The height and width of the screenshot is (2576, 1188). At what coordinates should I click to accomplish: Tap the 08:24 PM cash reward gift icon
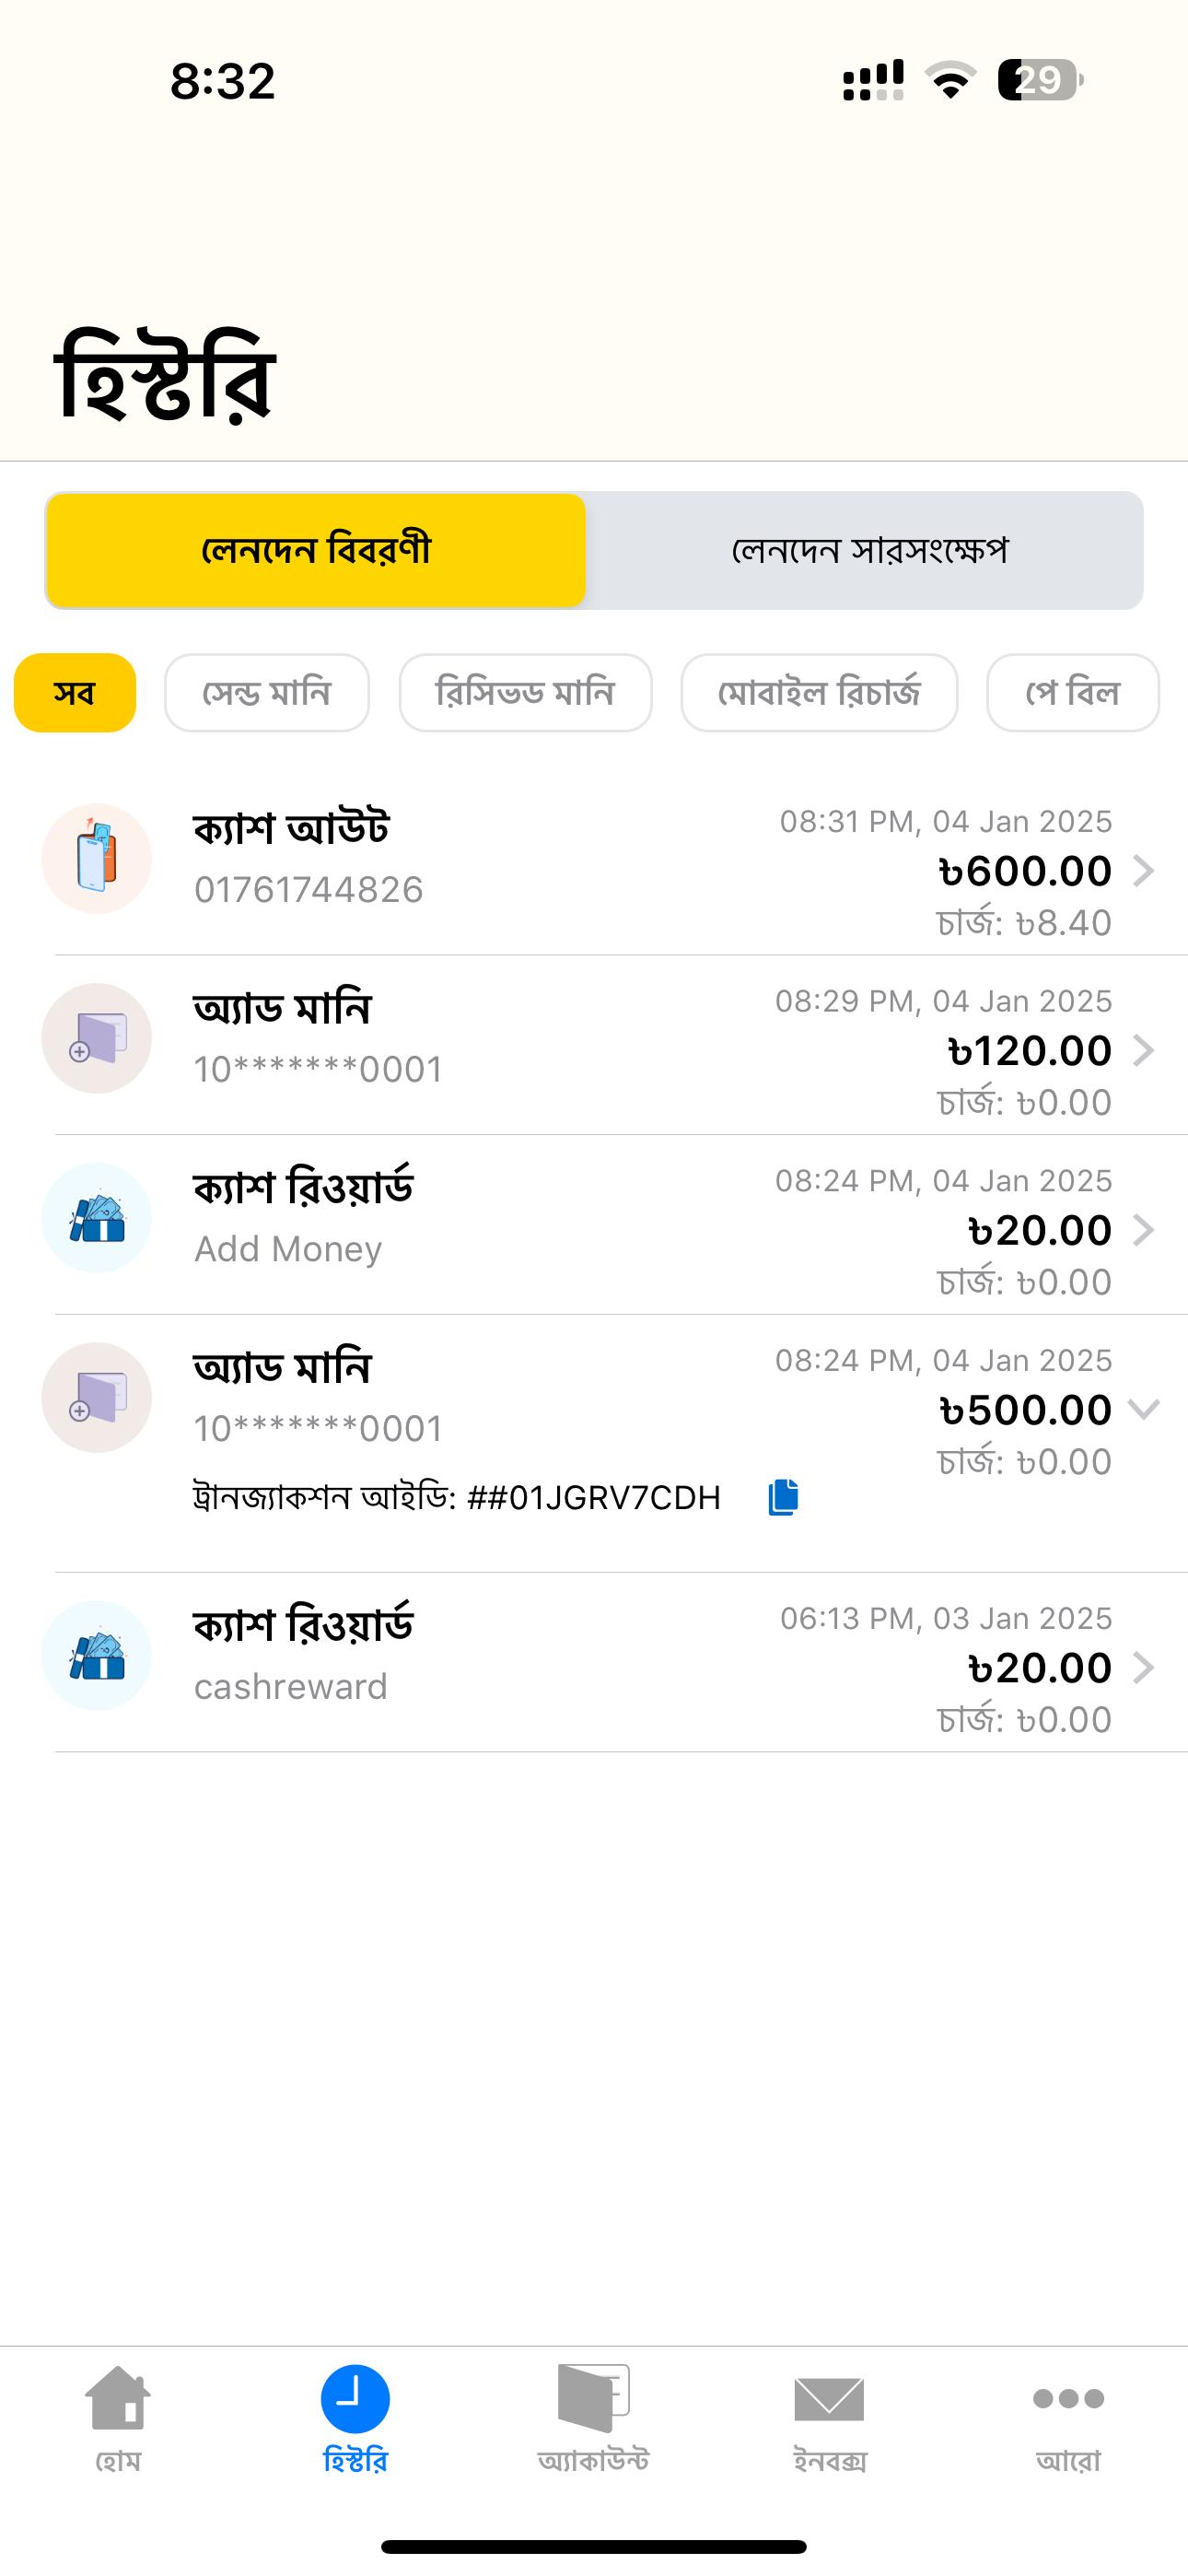click(96, 1218)
